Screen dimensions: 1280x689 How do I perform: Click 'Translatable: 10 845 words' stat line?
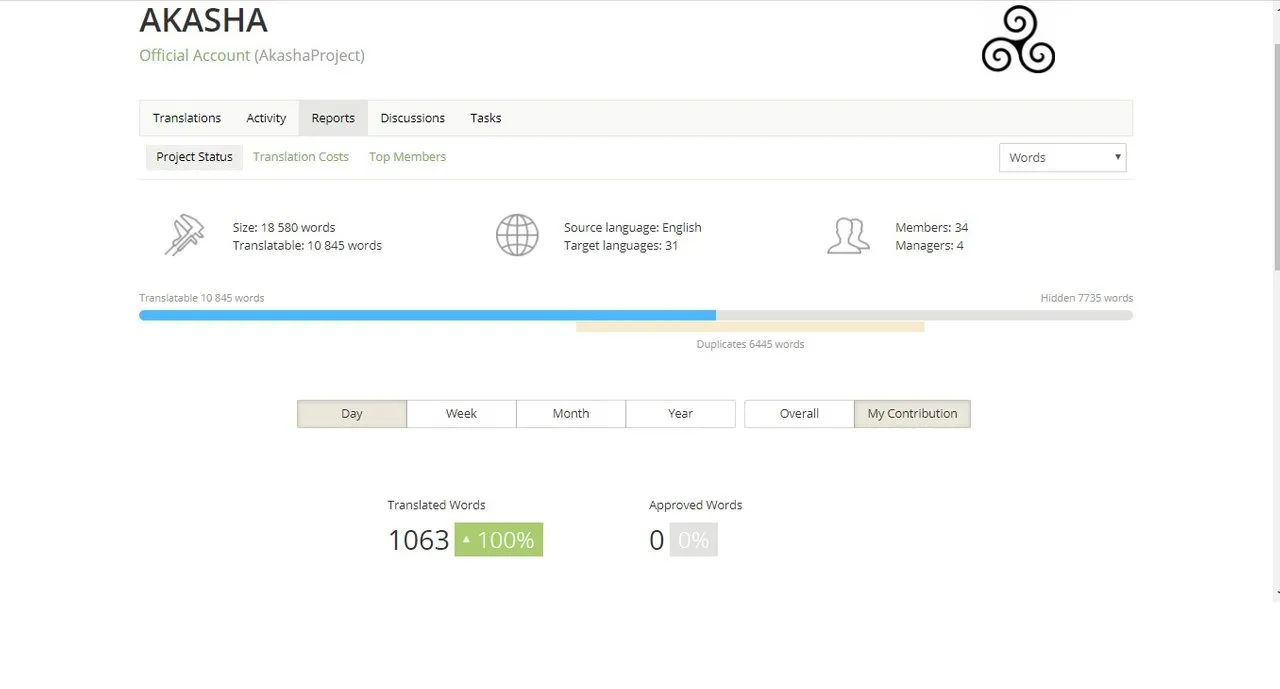tap(307, 246)
